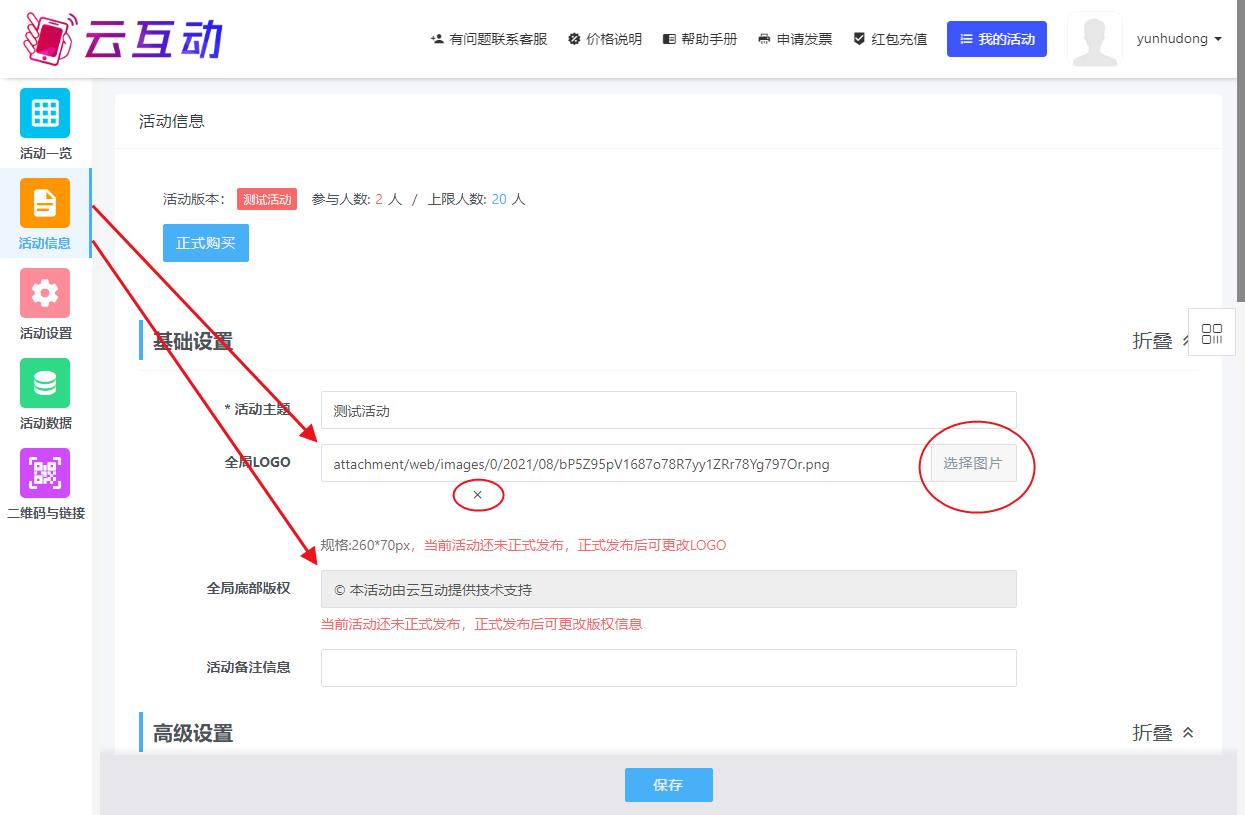
Task: Open the yunhudong account dropdown
Action: pos(1179,39)
